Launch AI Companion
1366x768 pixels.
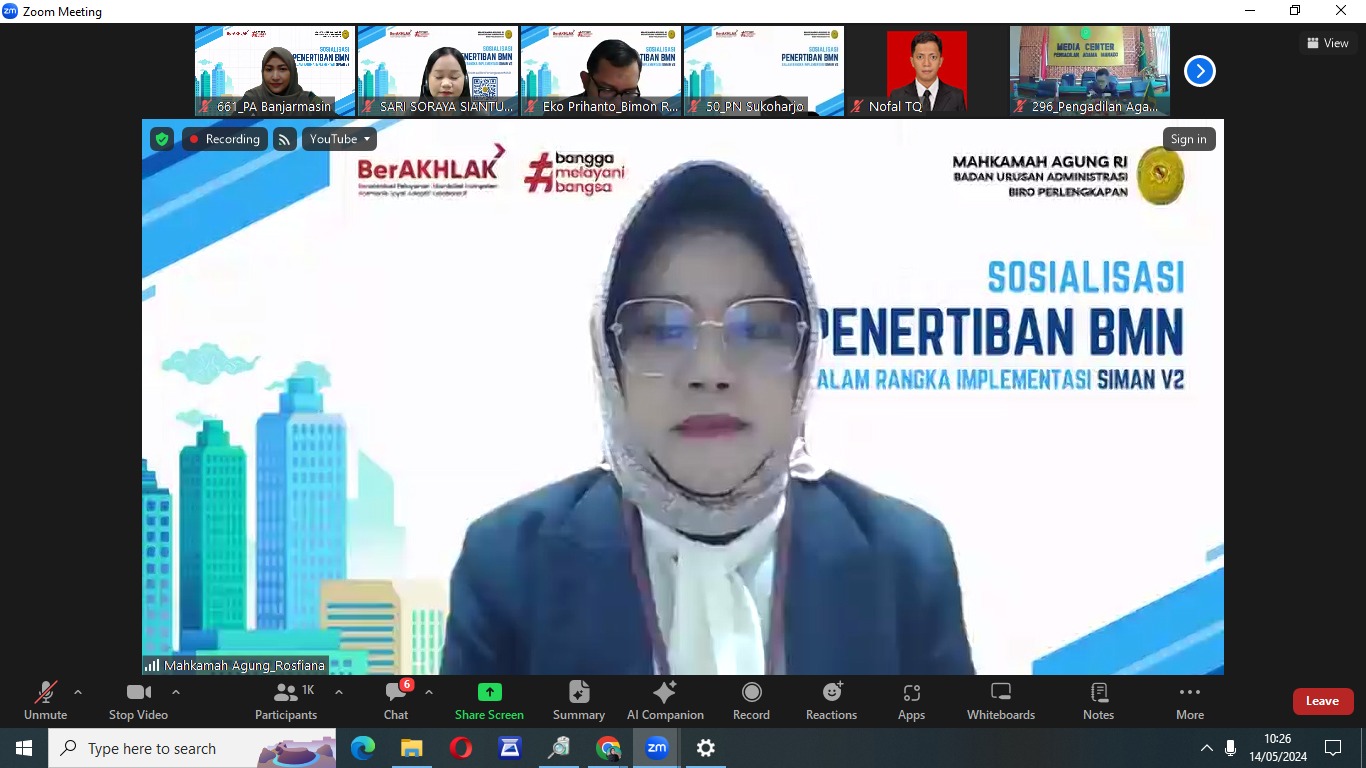[x=665, y=700]
